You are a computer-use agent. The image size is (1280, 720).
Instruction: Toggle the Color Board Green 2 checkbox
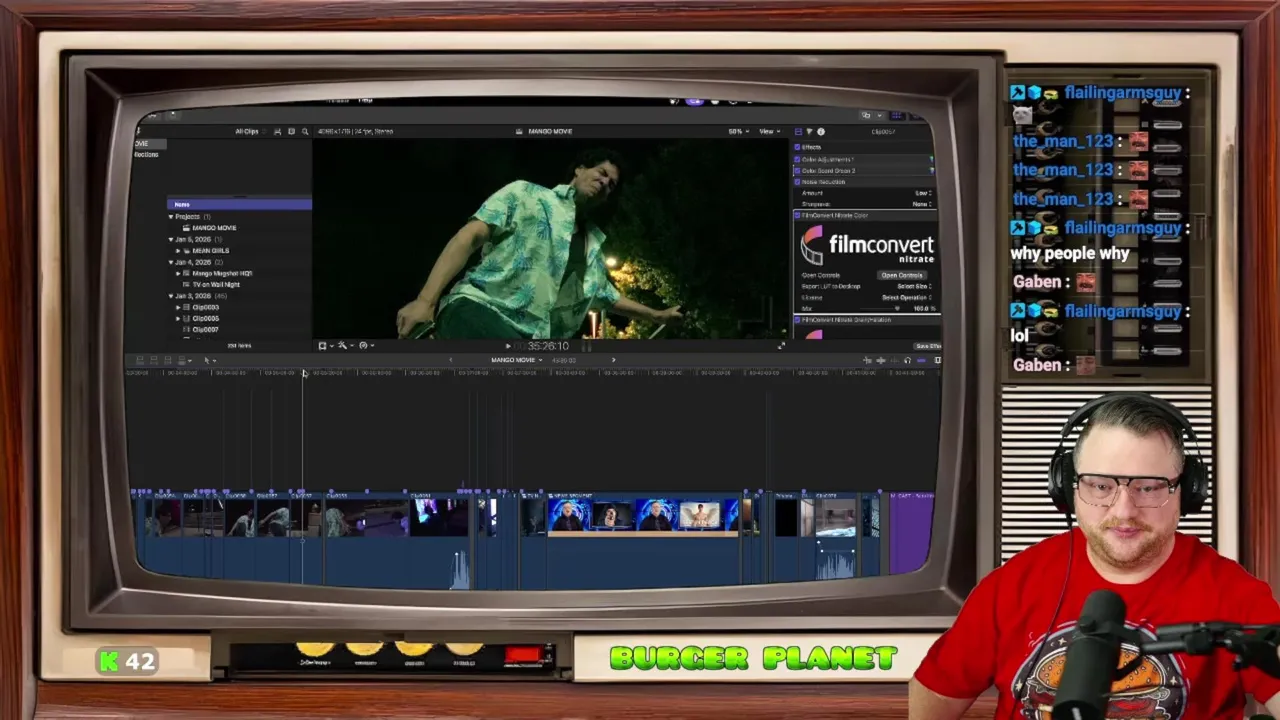click(797, 171)
